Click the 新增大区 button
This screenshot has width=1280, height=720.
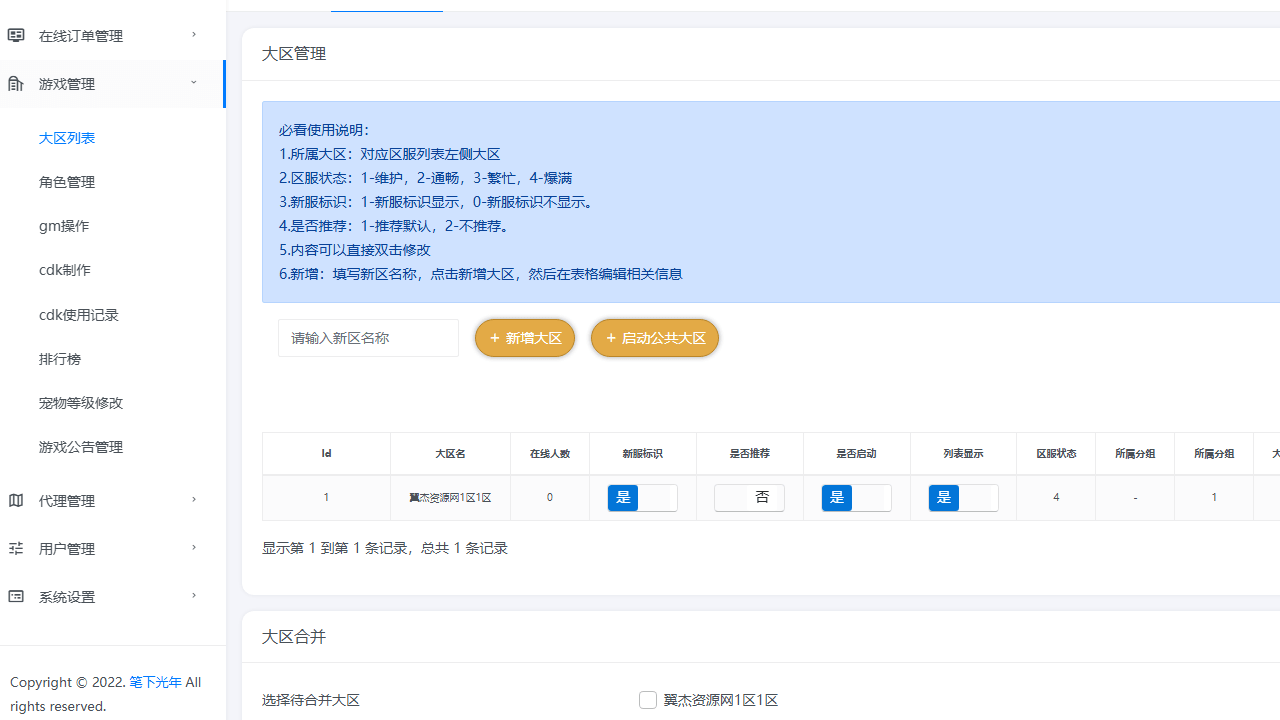[525, 338]
